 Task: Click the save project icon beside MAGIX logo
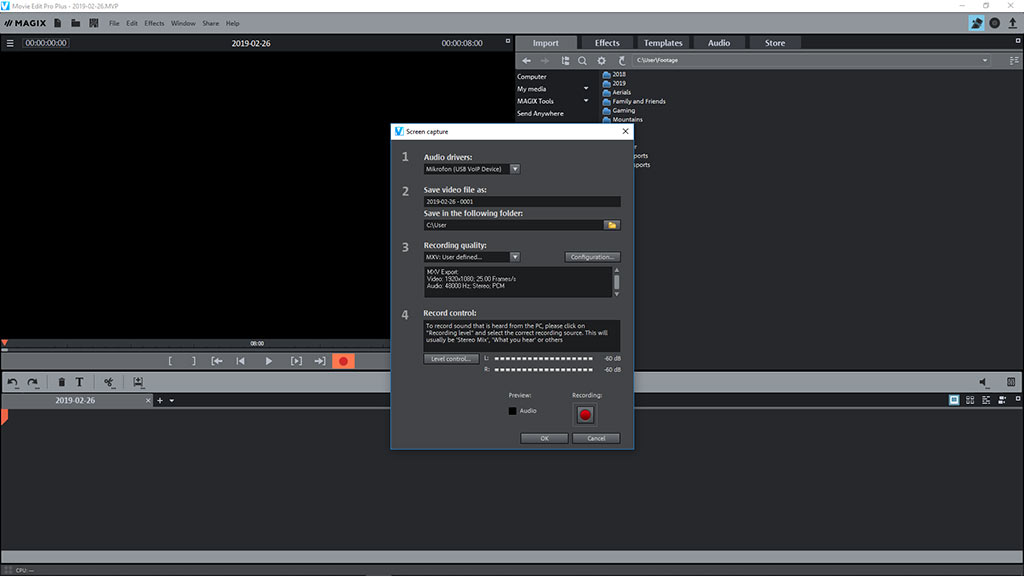[x=94, y=23]
